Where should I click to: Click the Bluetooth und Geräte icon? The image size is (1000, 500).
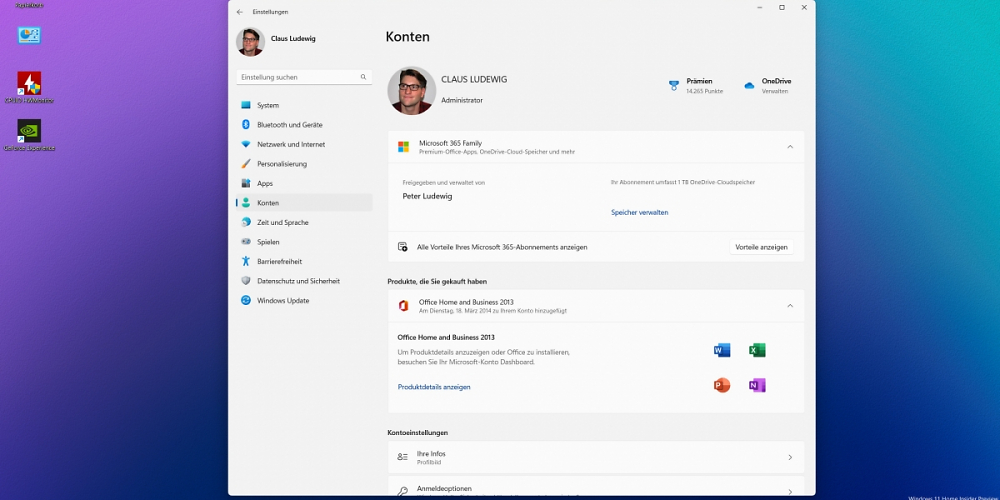pos(246,125)
